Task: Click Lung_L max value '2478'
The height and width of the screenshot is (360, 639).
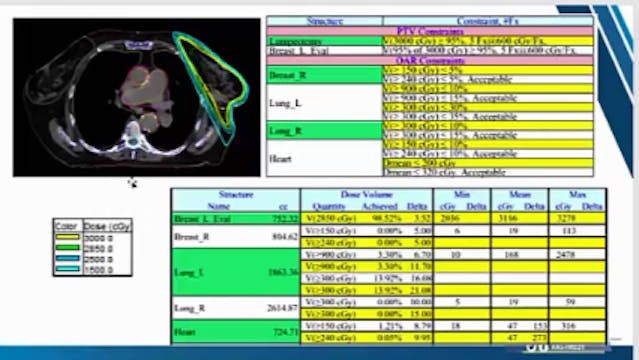Action: [x=565, y=255]
